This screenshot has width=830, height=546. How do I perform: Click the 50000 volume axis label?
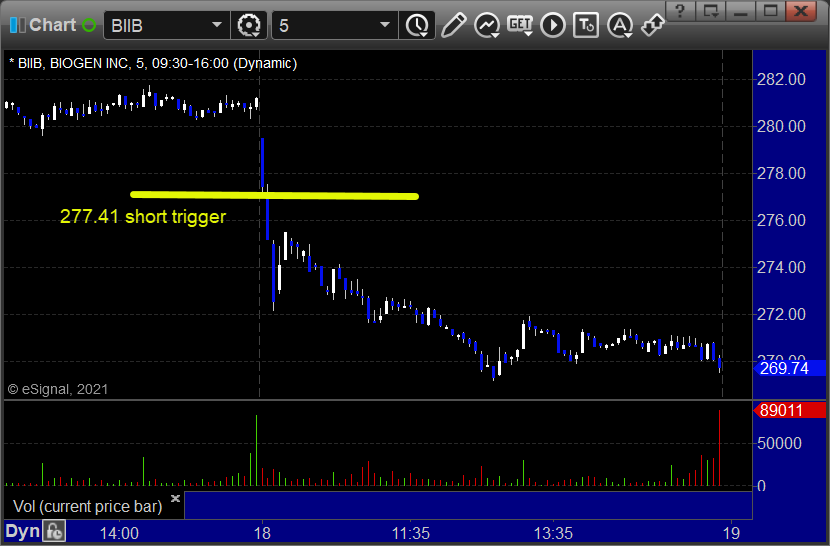[779, 443]
